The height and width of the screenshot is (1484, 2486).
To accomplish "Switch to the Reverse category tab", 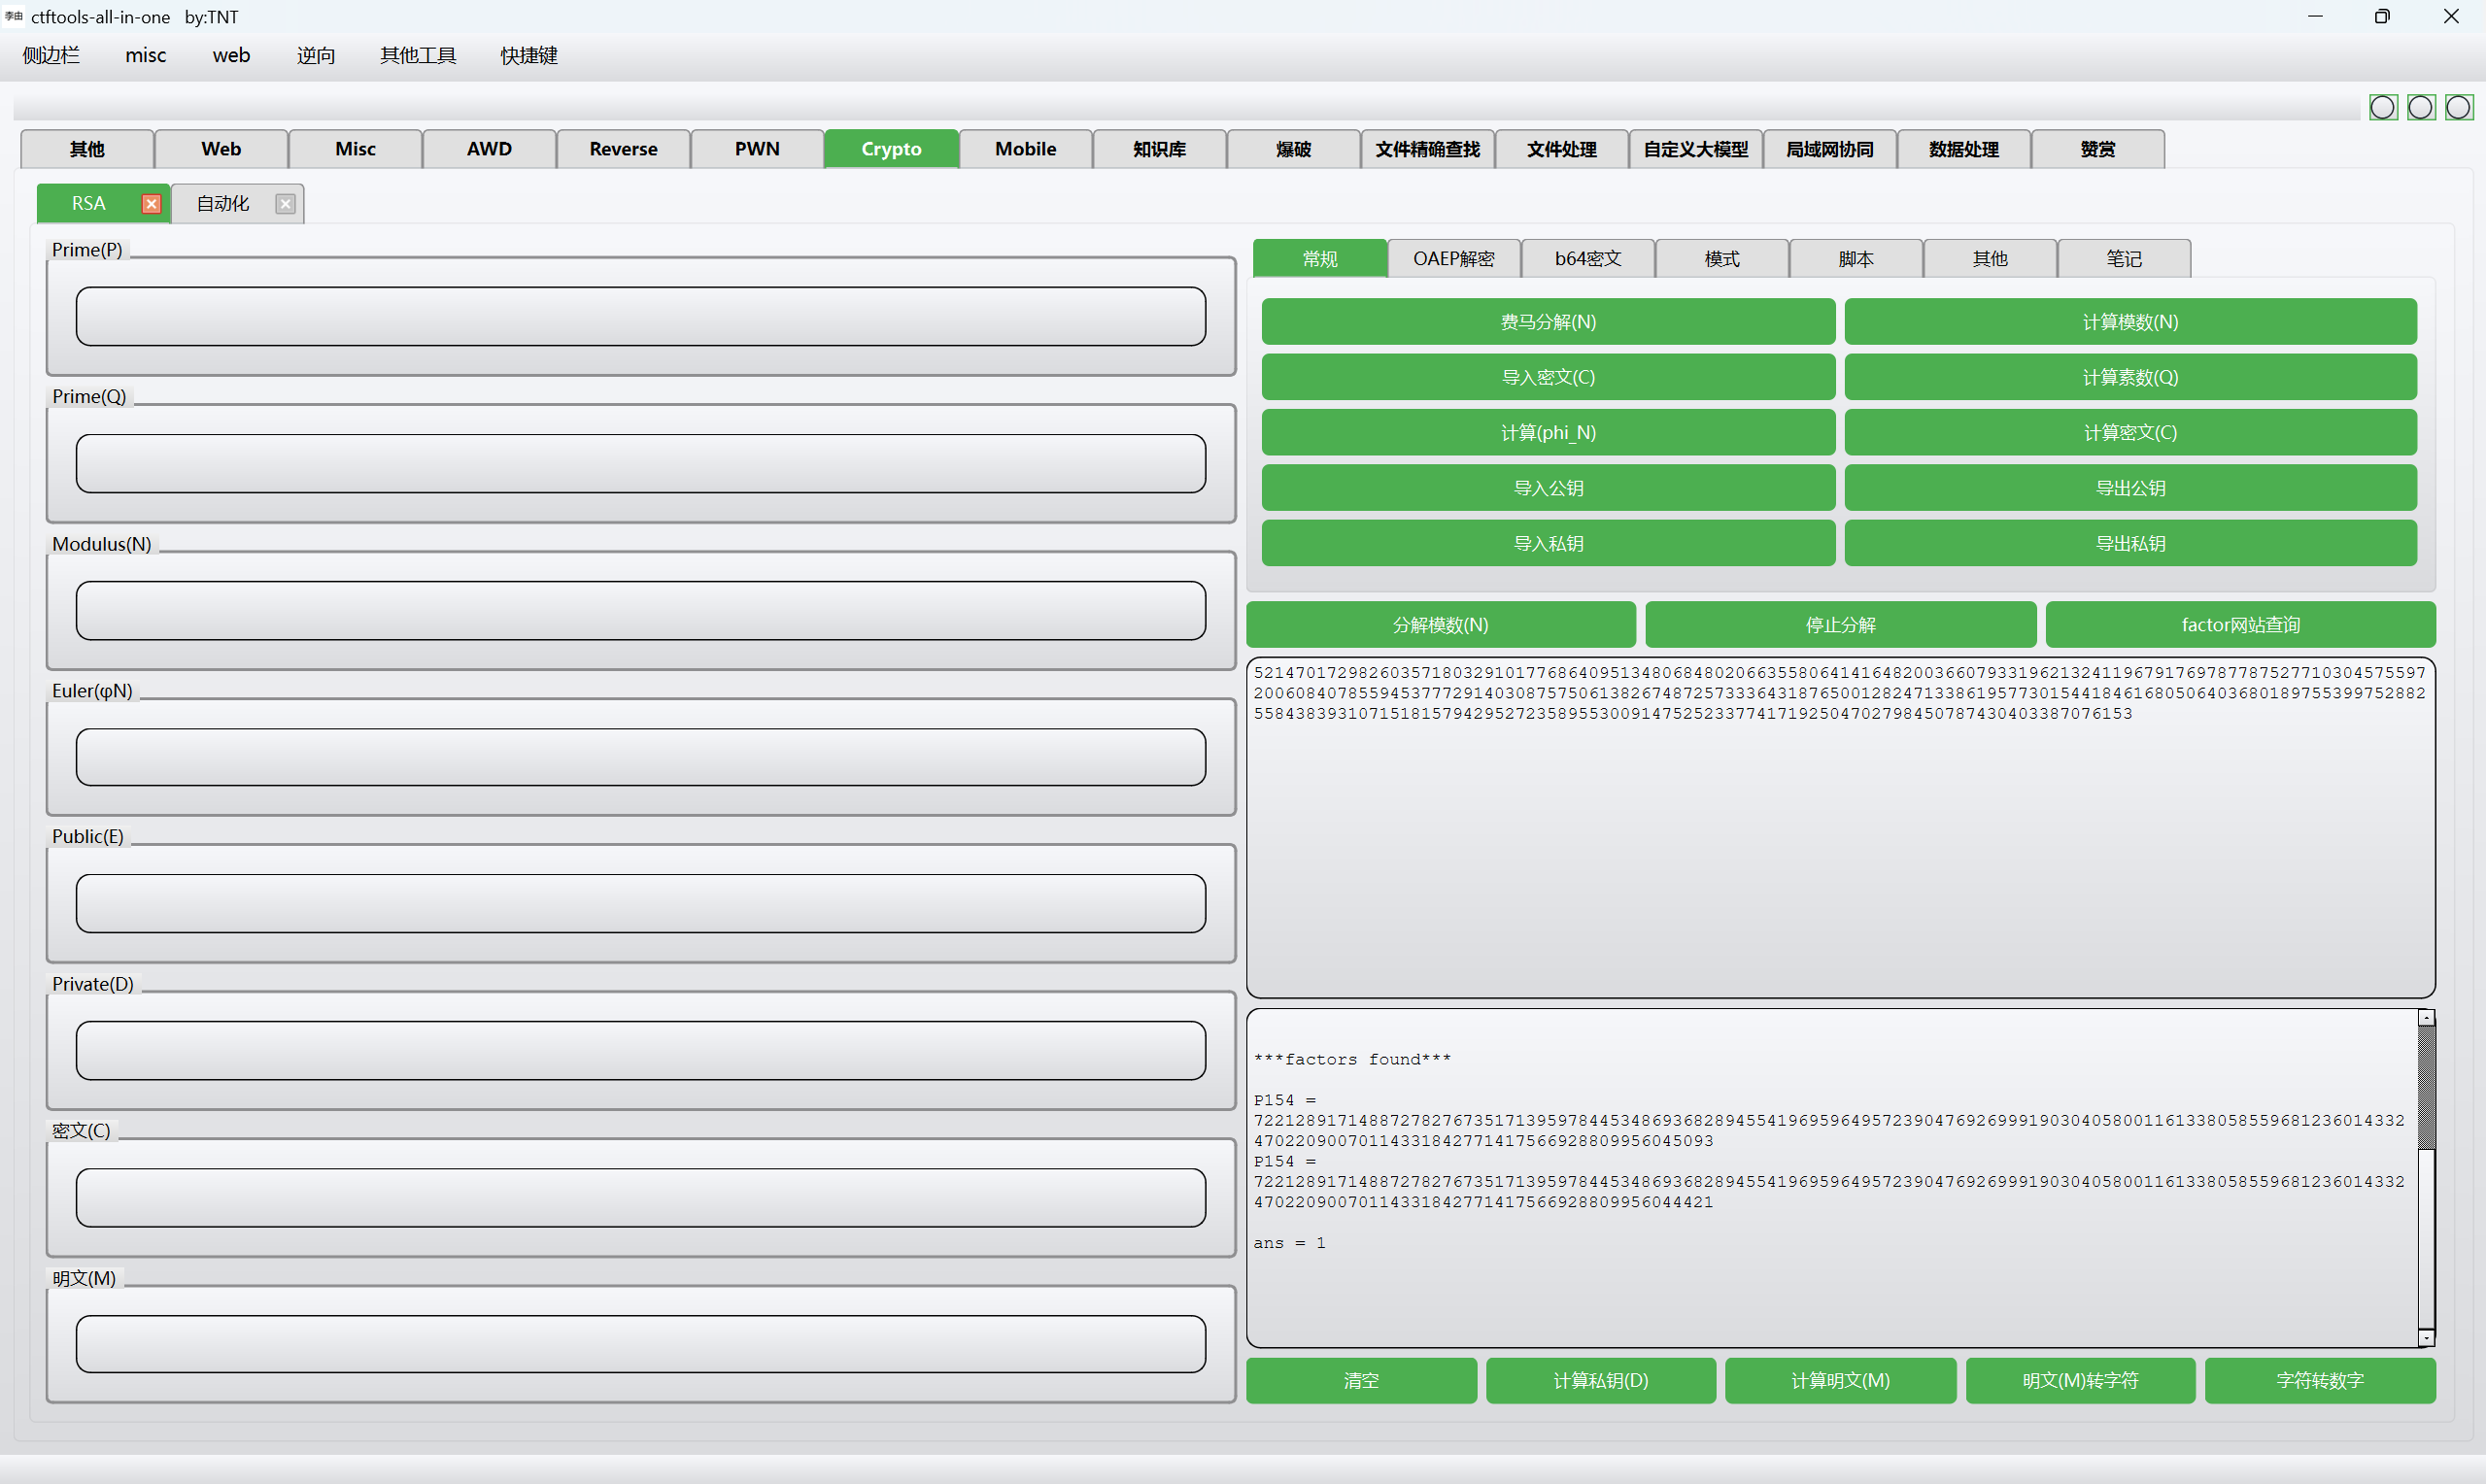I will click(623, 149).
